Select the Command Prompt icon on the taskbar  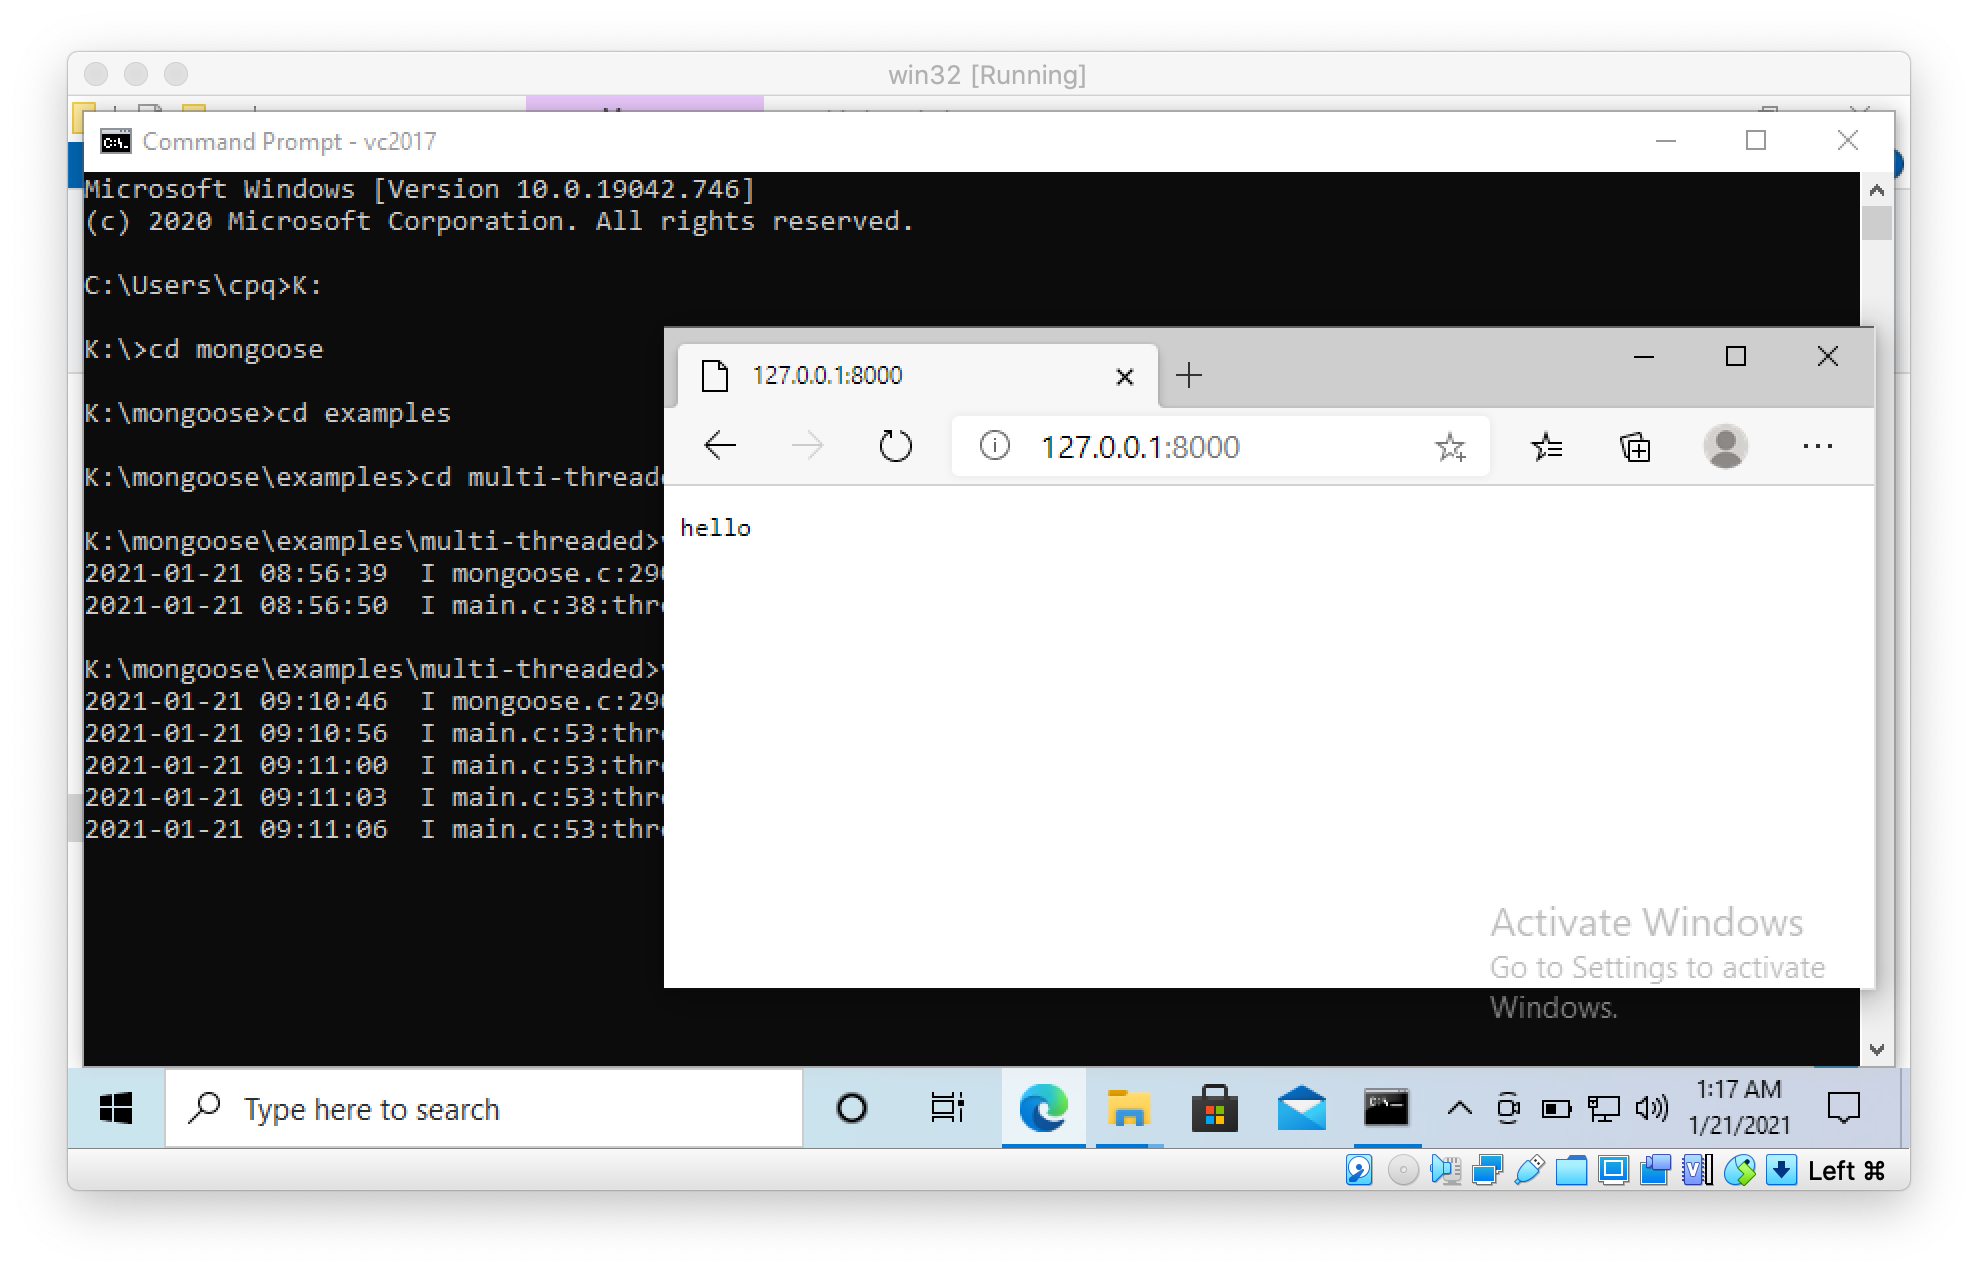(1388, 1108)
